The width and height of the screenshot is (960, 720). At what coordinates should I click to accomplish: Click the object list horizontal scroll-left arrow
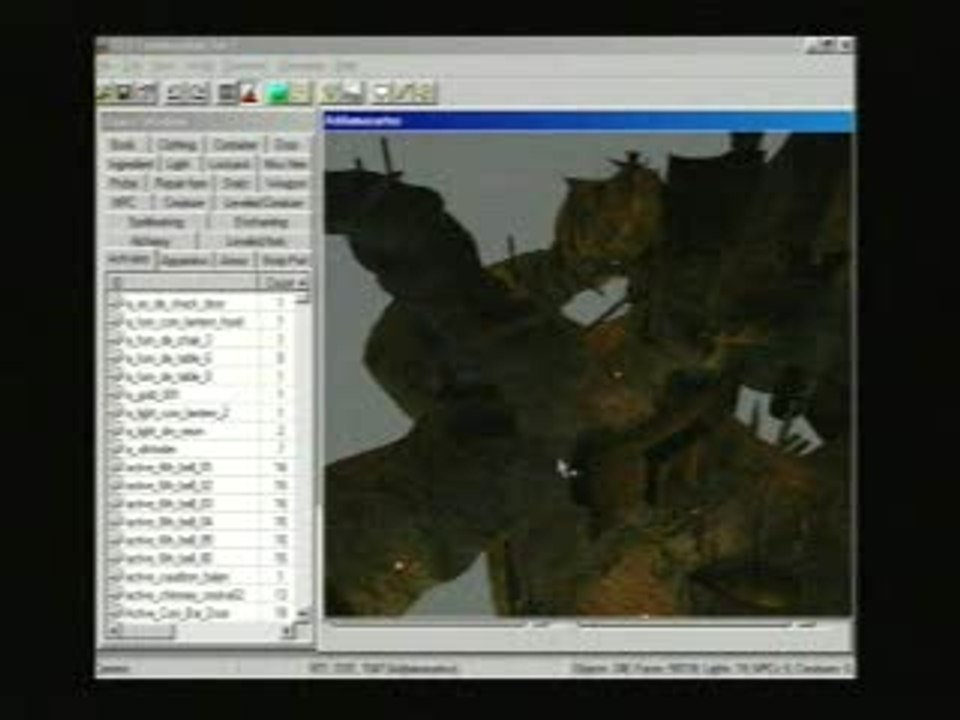(x=114, y=630)
